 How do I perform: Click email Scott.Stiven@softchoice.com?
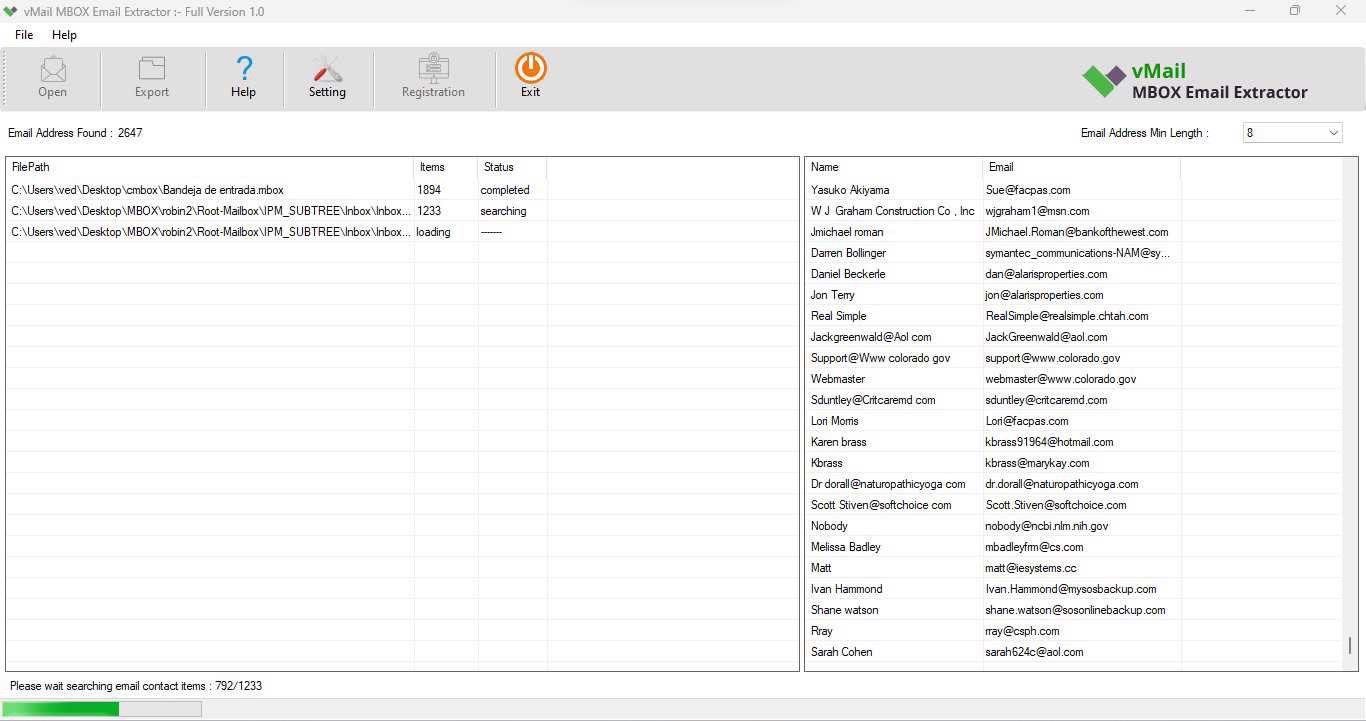(x=1056, y=505)
